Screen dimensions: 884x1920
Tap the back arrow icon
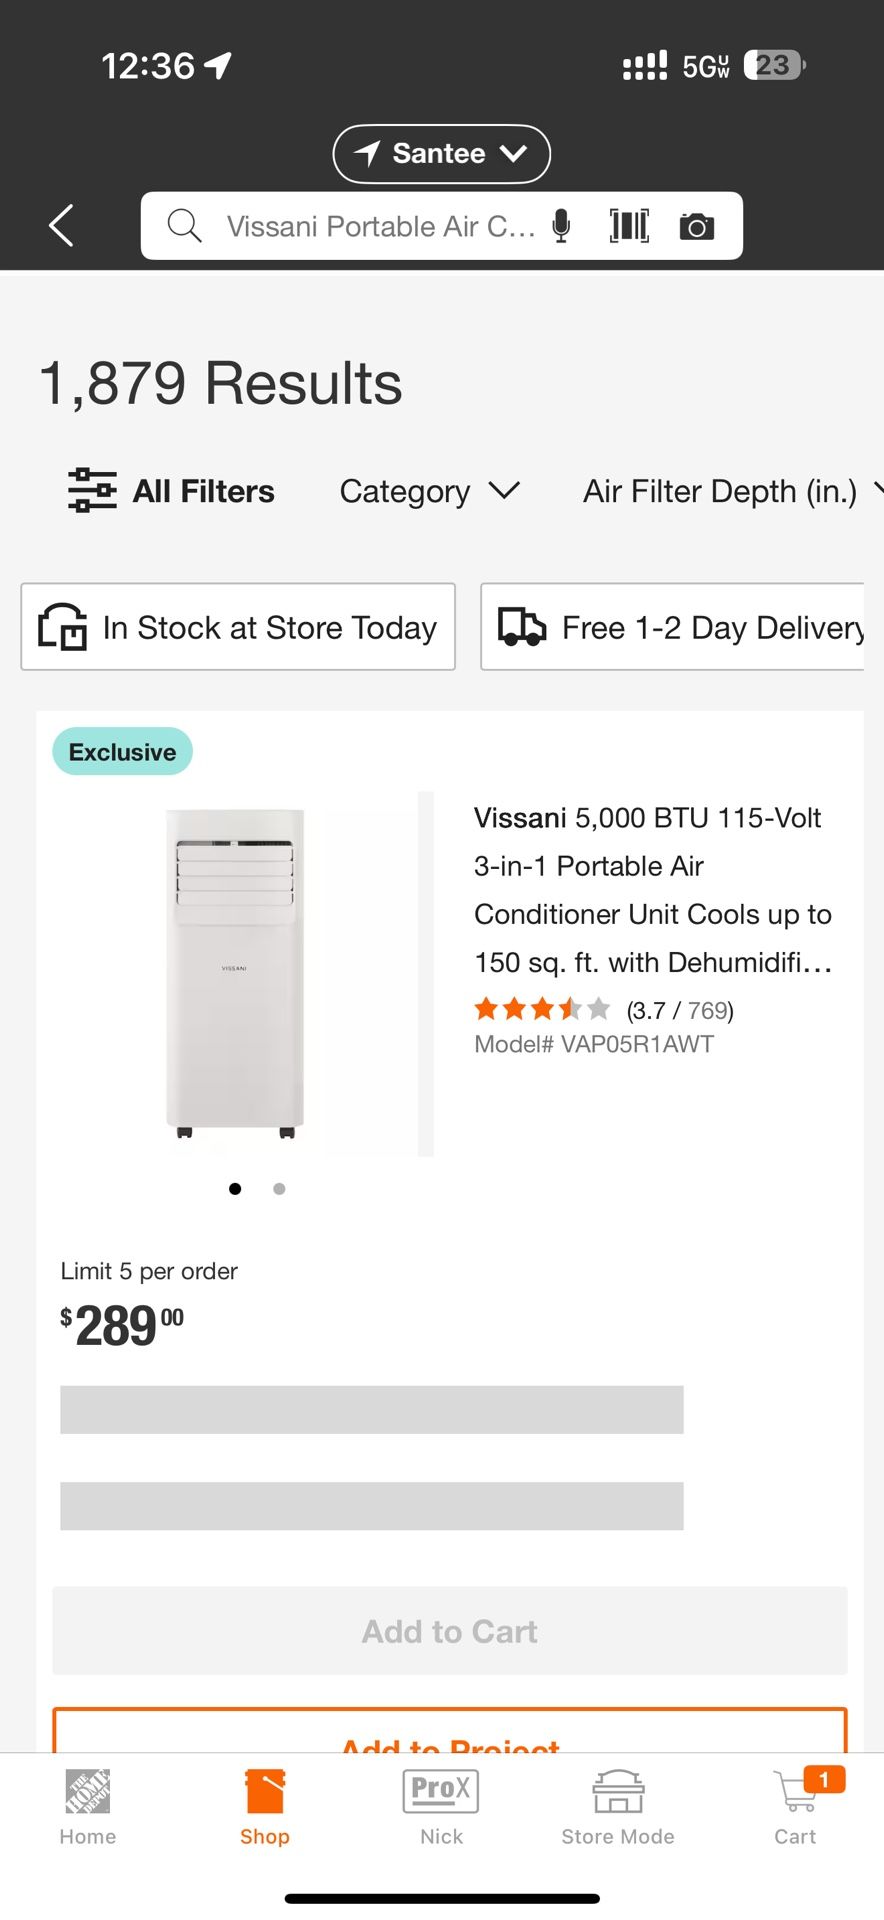pyautogui.click(x=62, y=225)
